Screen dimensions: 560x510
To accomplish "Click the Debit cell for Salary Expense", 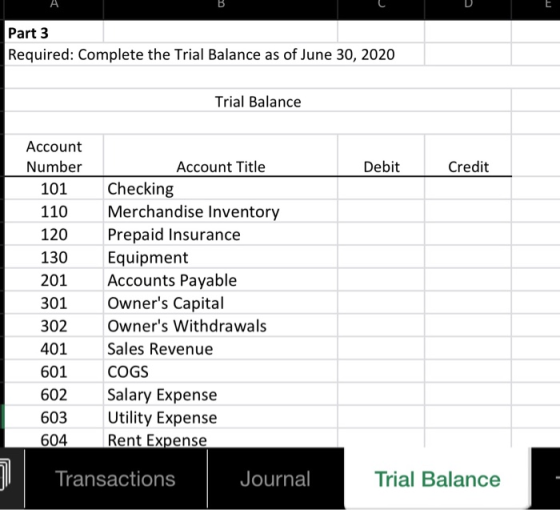I will [x=381, y=394].
